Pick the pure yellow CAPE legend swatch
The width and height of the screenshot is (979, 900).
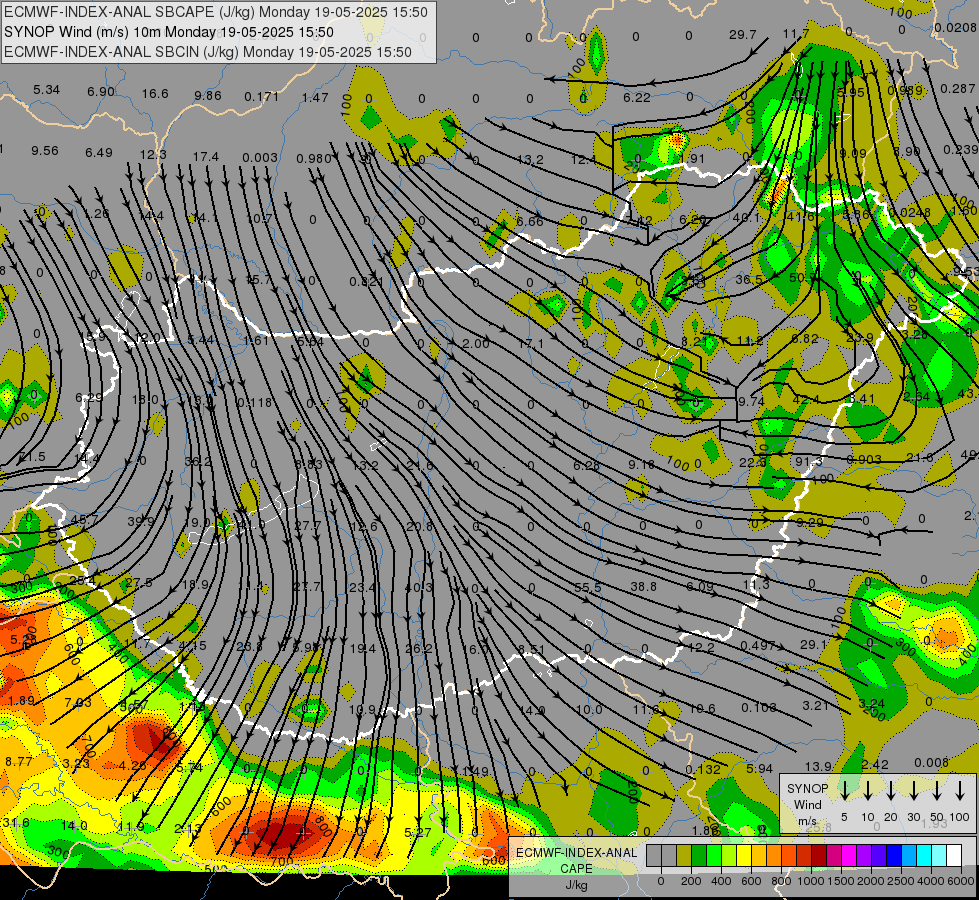744,856
